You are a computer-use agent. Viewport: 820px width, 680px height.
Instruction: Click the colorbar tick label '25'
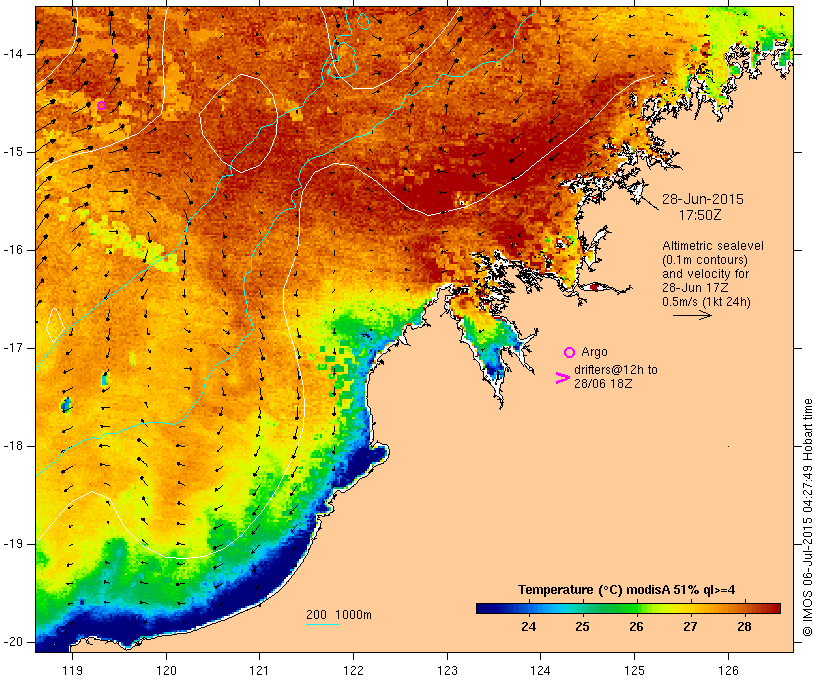click(x=582, y=627)
